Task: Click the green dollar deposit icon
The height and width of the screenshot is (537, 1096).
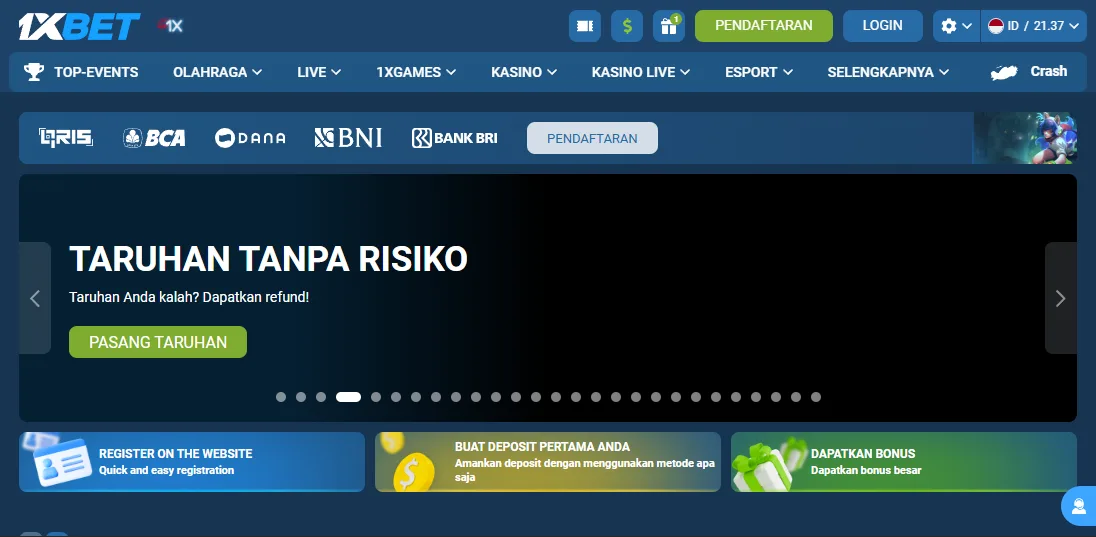Action: click(x=627, y=26)
